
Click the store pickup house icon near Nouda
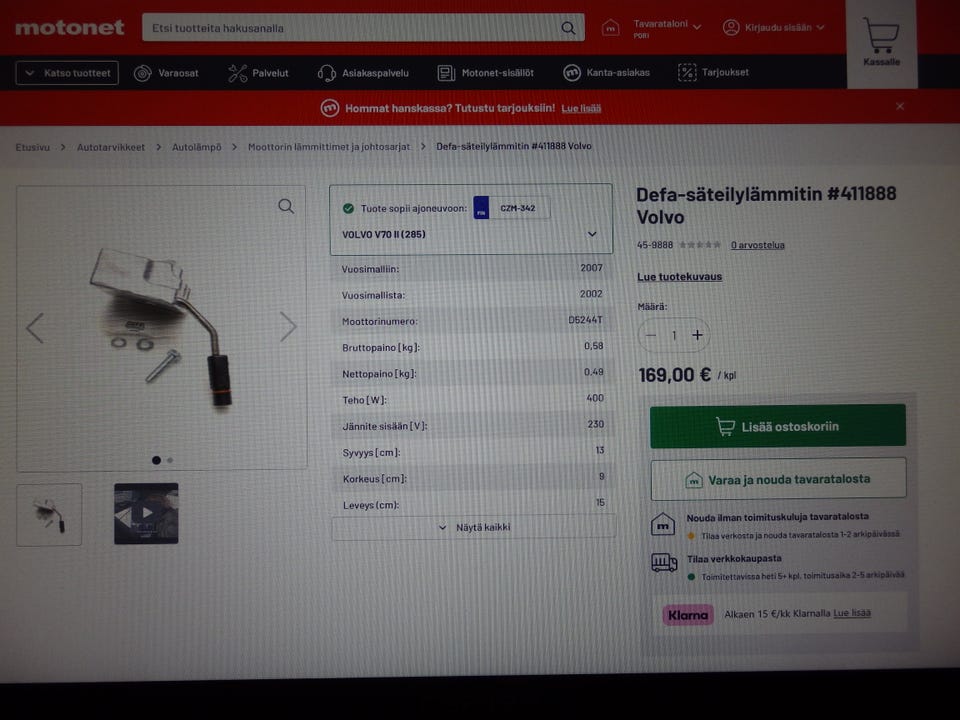pos(662,525)
